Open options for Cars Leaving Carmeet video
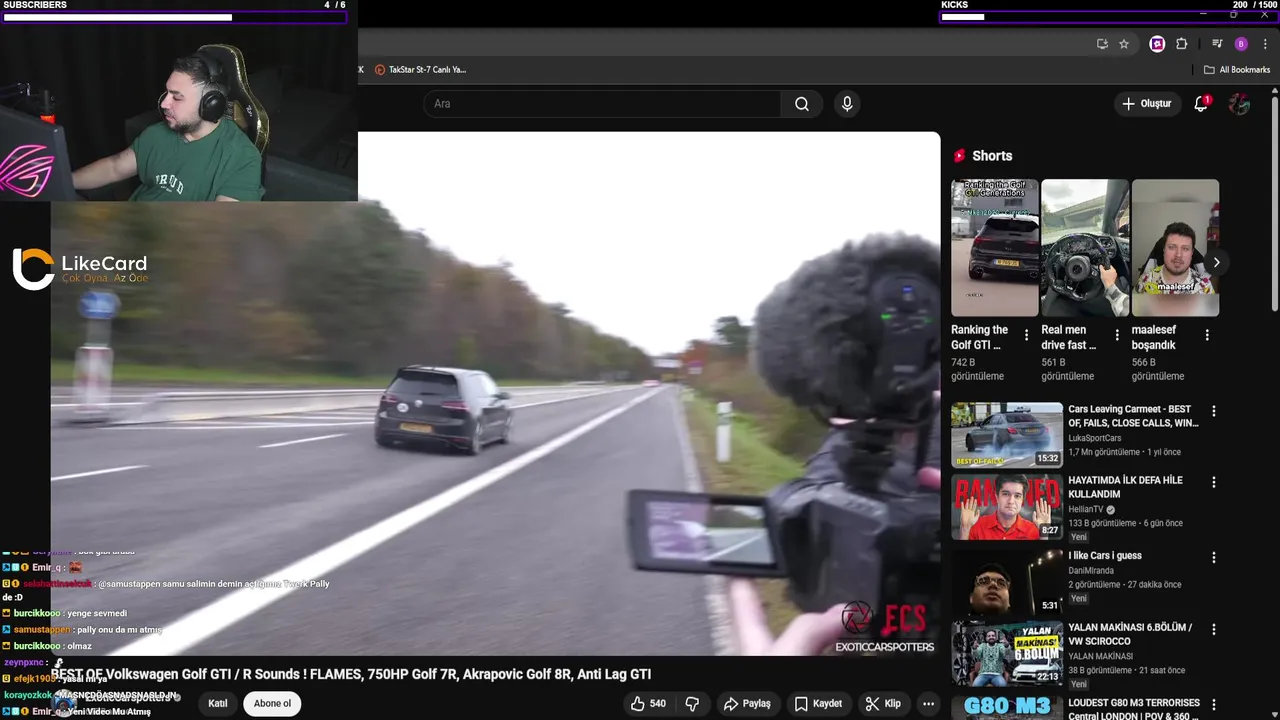This screenshot has width=1280, height=720. tap(1214, 411)
